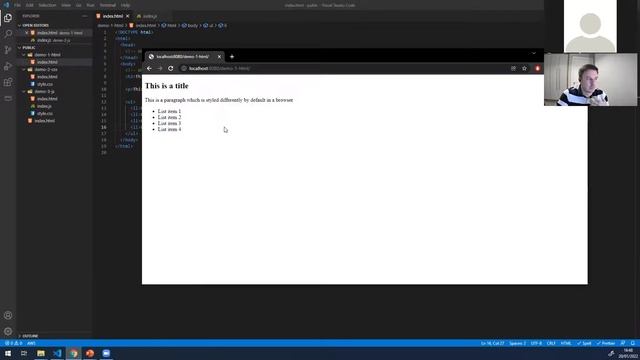
Task: Open the Search view in activity bar
Action: point(8,34)
